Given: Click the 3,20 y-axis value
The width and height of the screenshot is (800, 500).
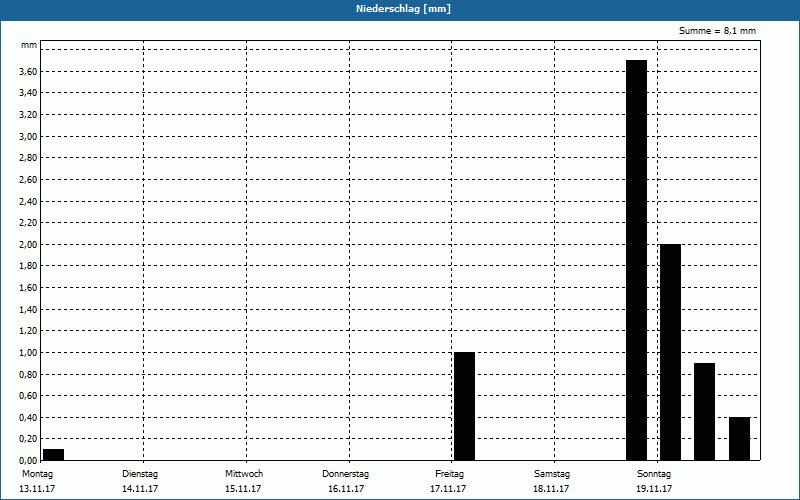Looking at the screenshot, I should point(28,115).
